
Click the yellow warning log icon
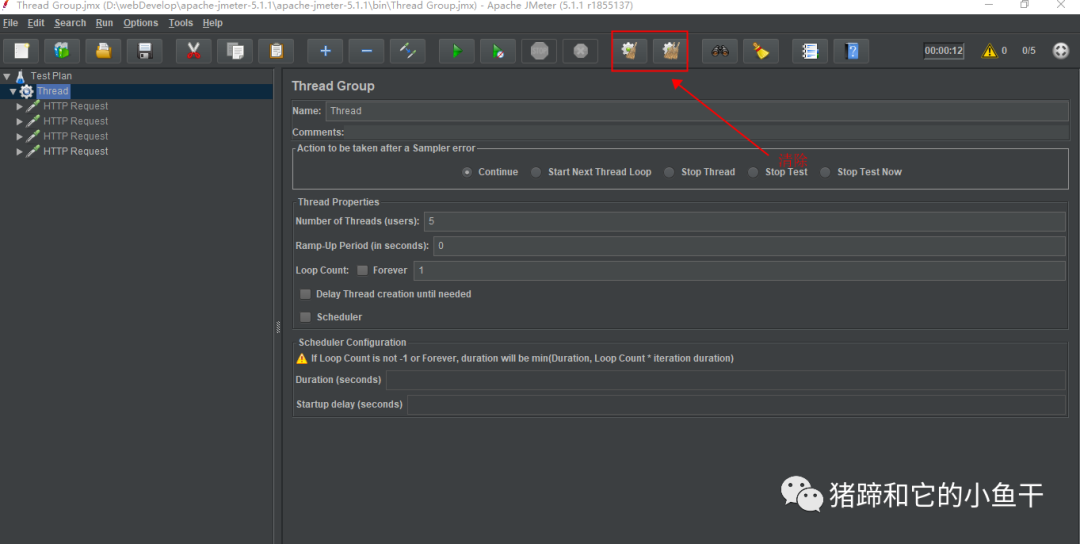989,50
